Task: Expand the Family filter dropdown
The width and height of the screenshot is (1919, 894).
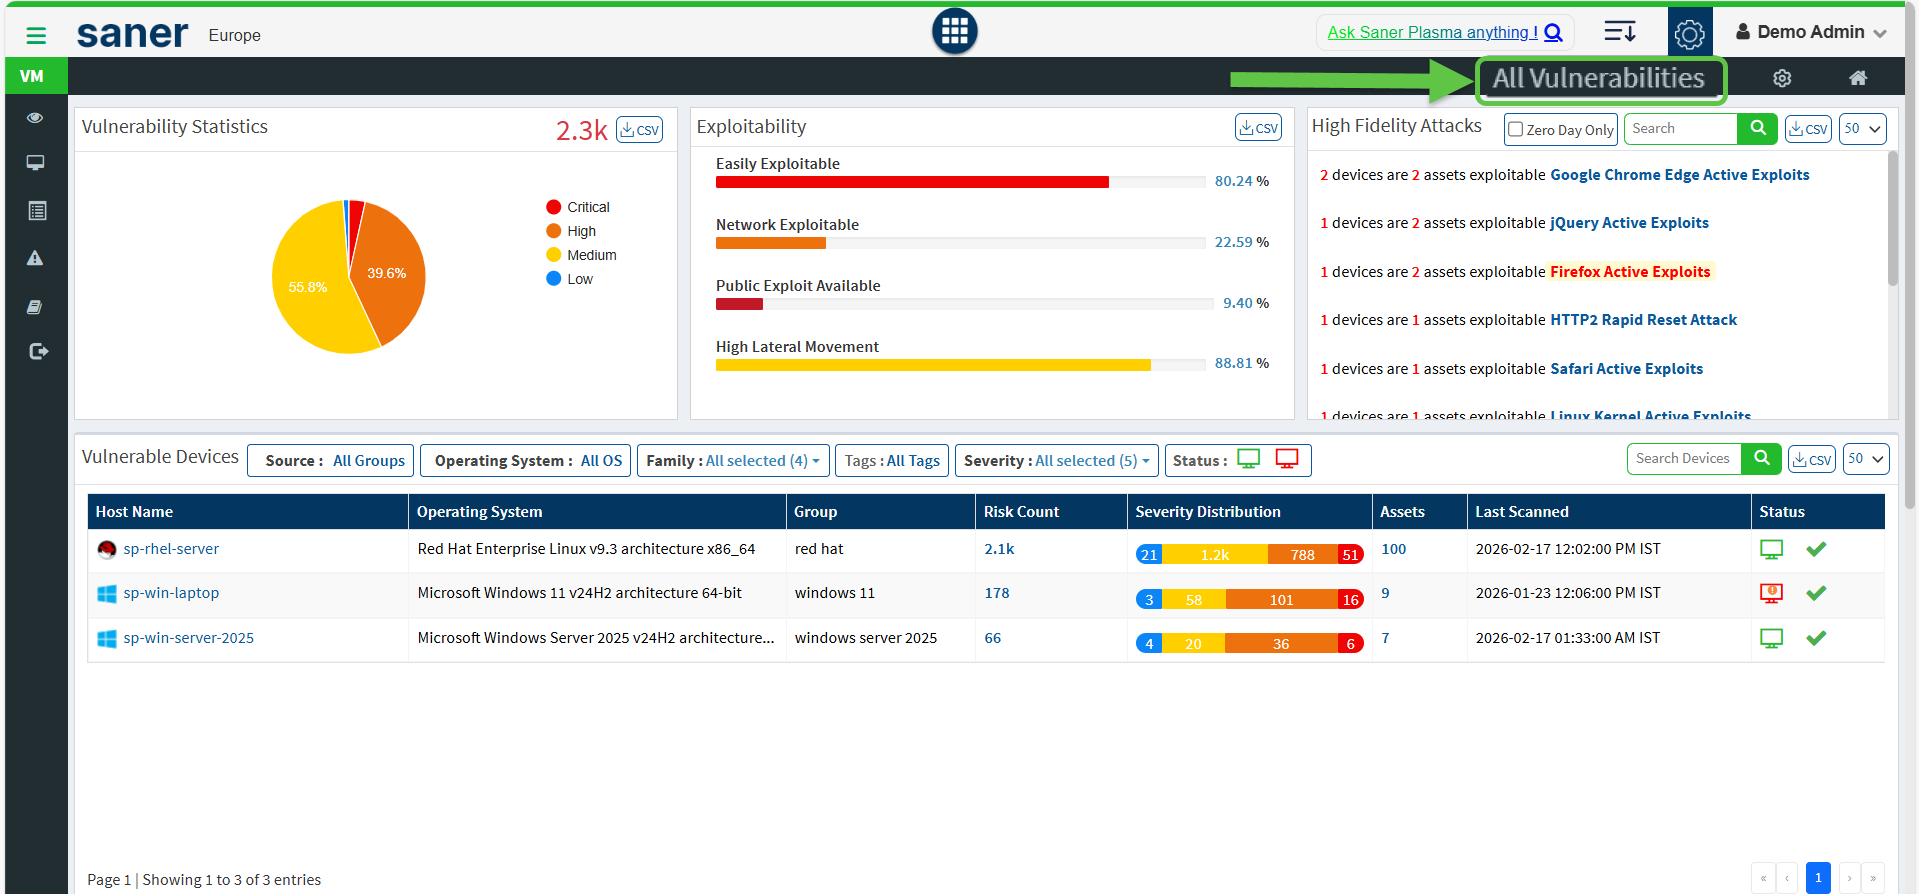Action: coord(732,461)
